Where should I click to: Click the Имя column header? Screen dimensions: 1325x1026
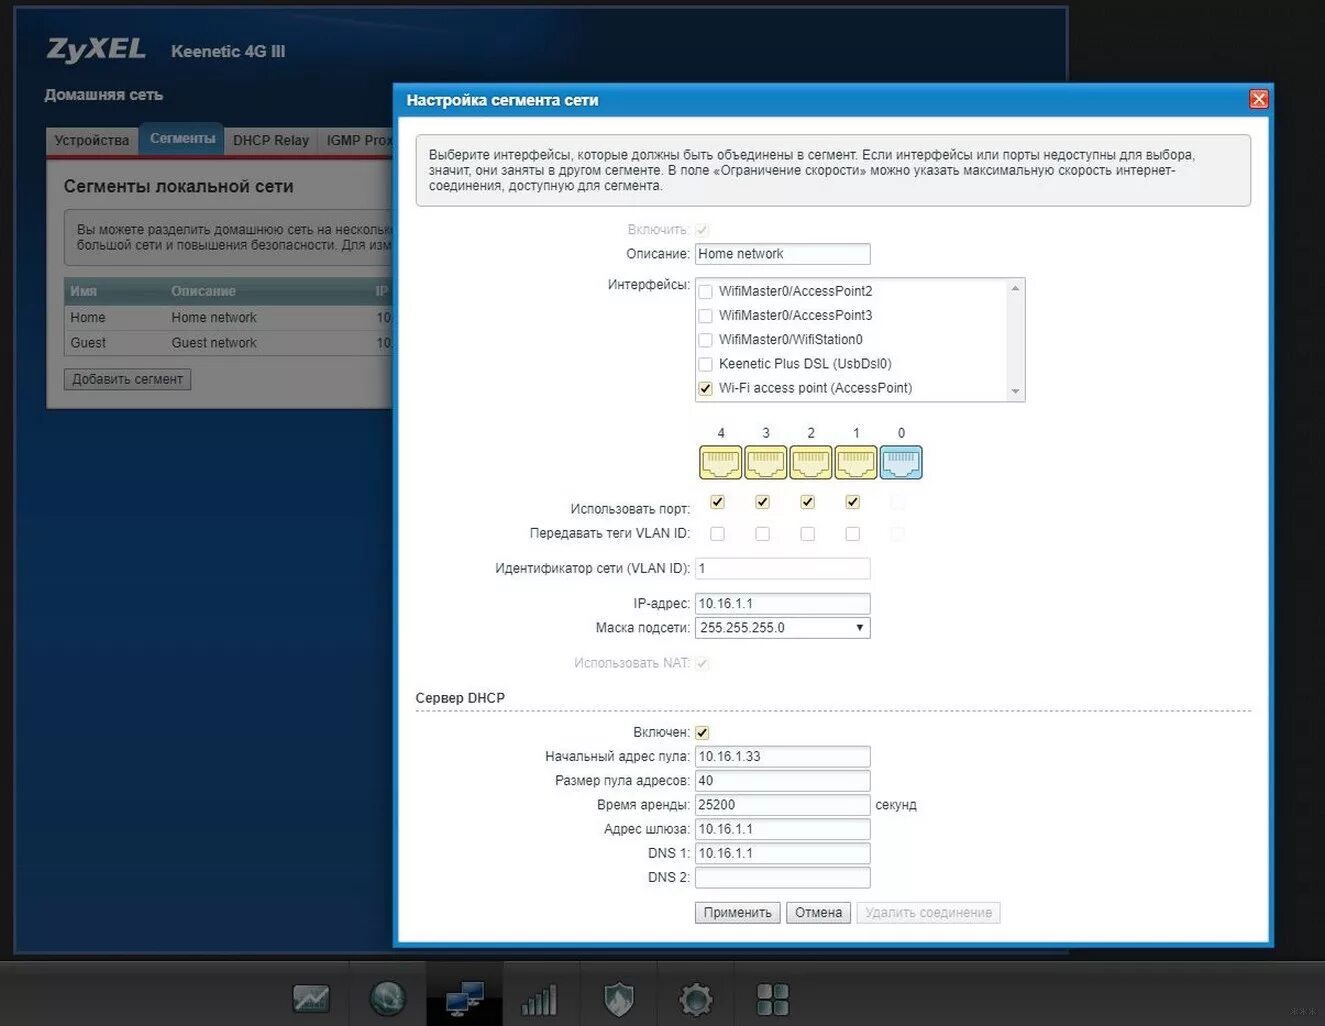[84, 291]
